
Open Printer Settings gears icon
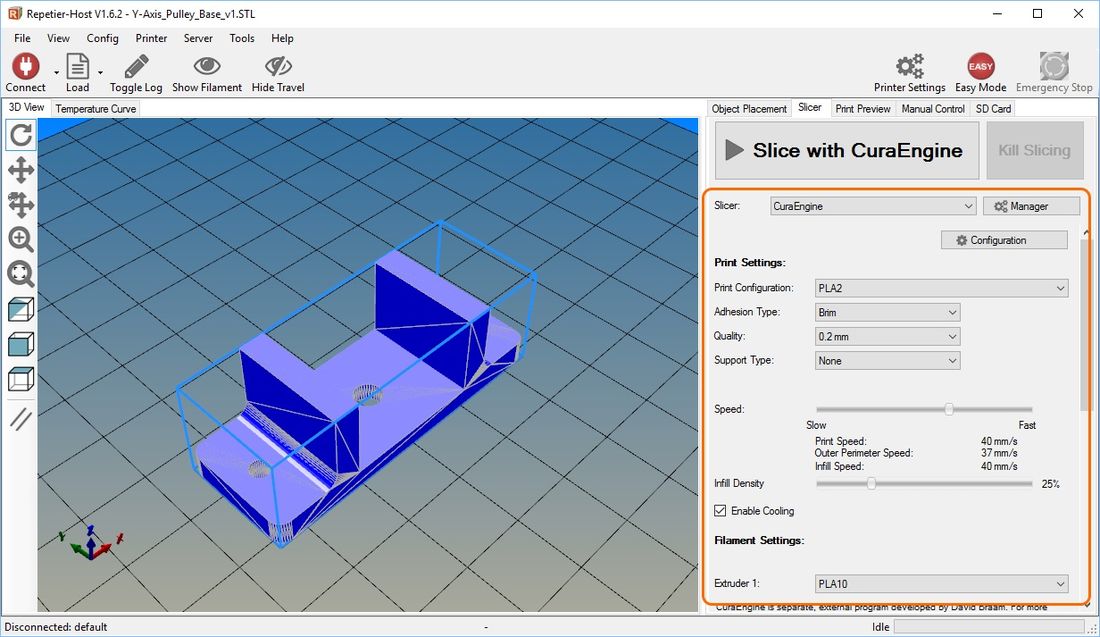pyautogui.click(x=910, y=67)
